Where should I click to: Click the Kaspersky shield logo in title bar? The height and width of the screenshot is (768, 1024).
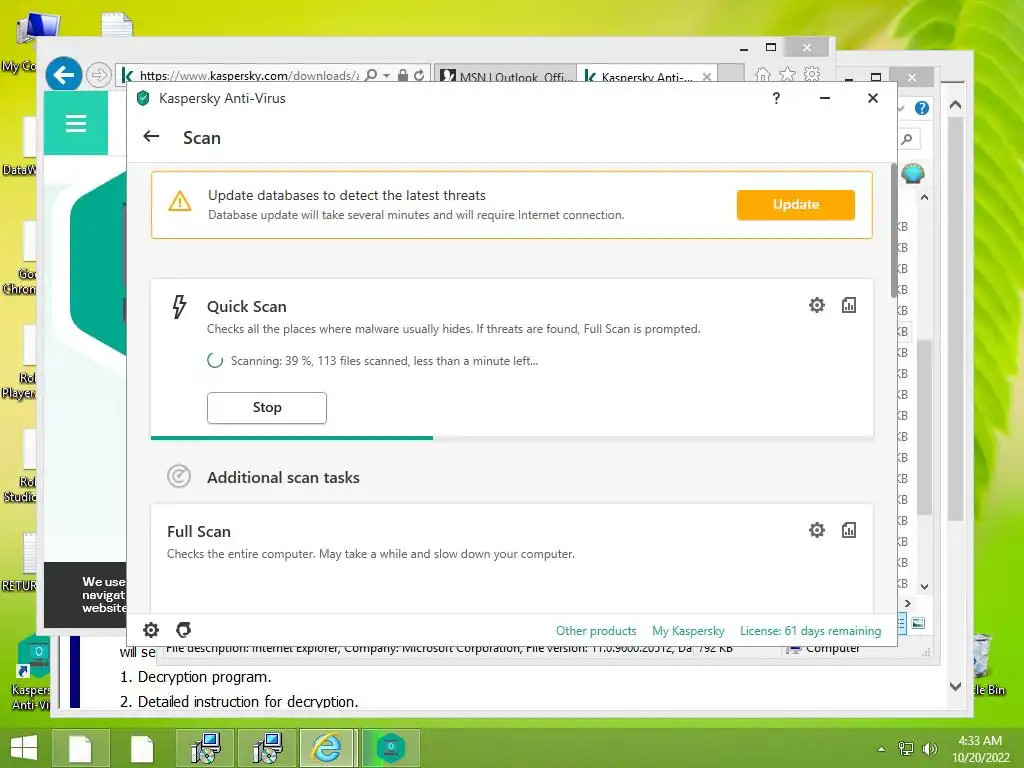143,99
